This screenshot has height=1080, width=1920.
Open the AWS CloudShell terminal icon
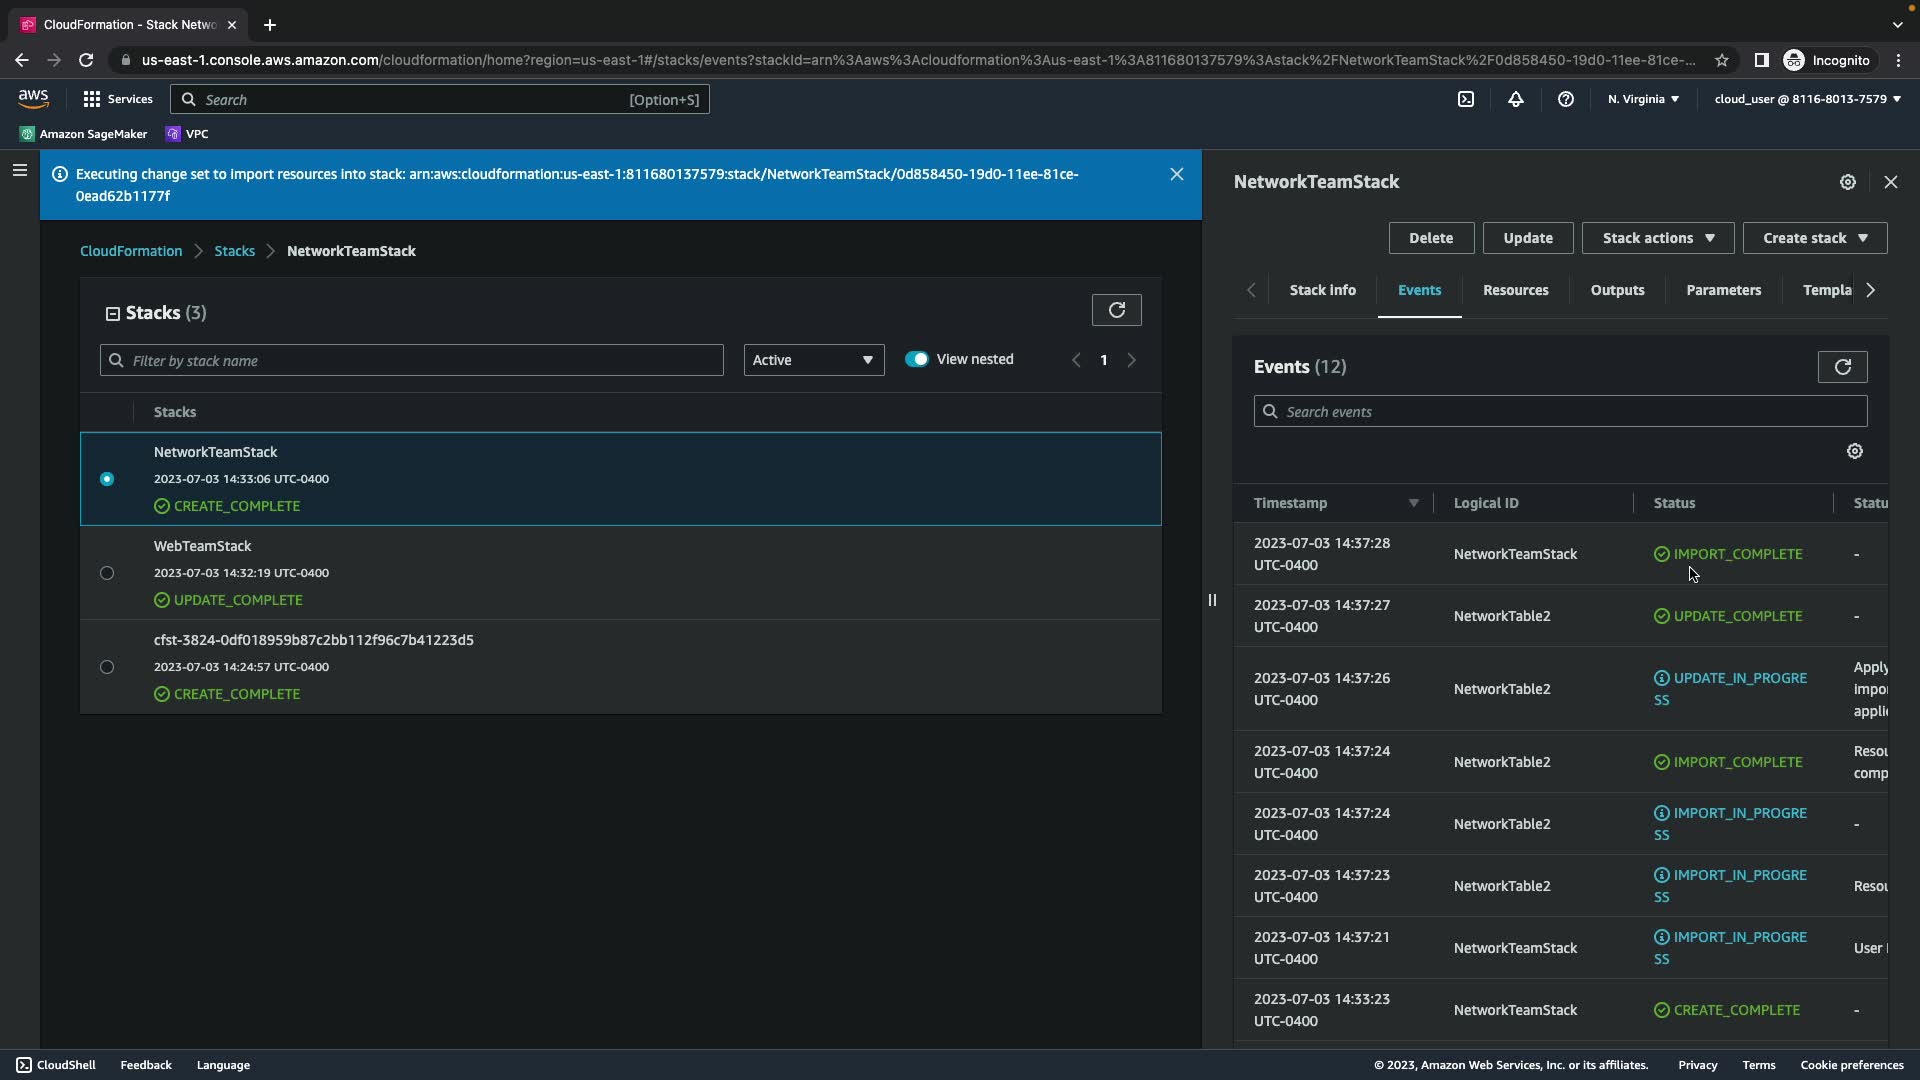(1466, 99)
